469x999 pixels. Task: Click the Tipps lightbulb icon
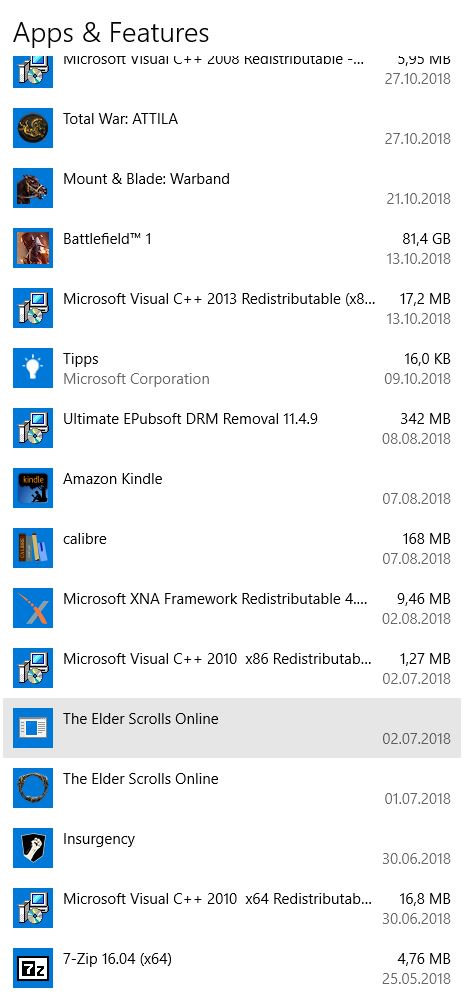click(32, 368)
